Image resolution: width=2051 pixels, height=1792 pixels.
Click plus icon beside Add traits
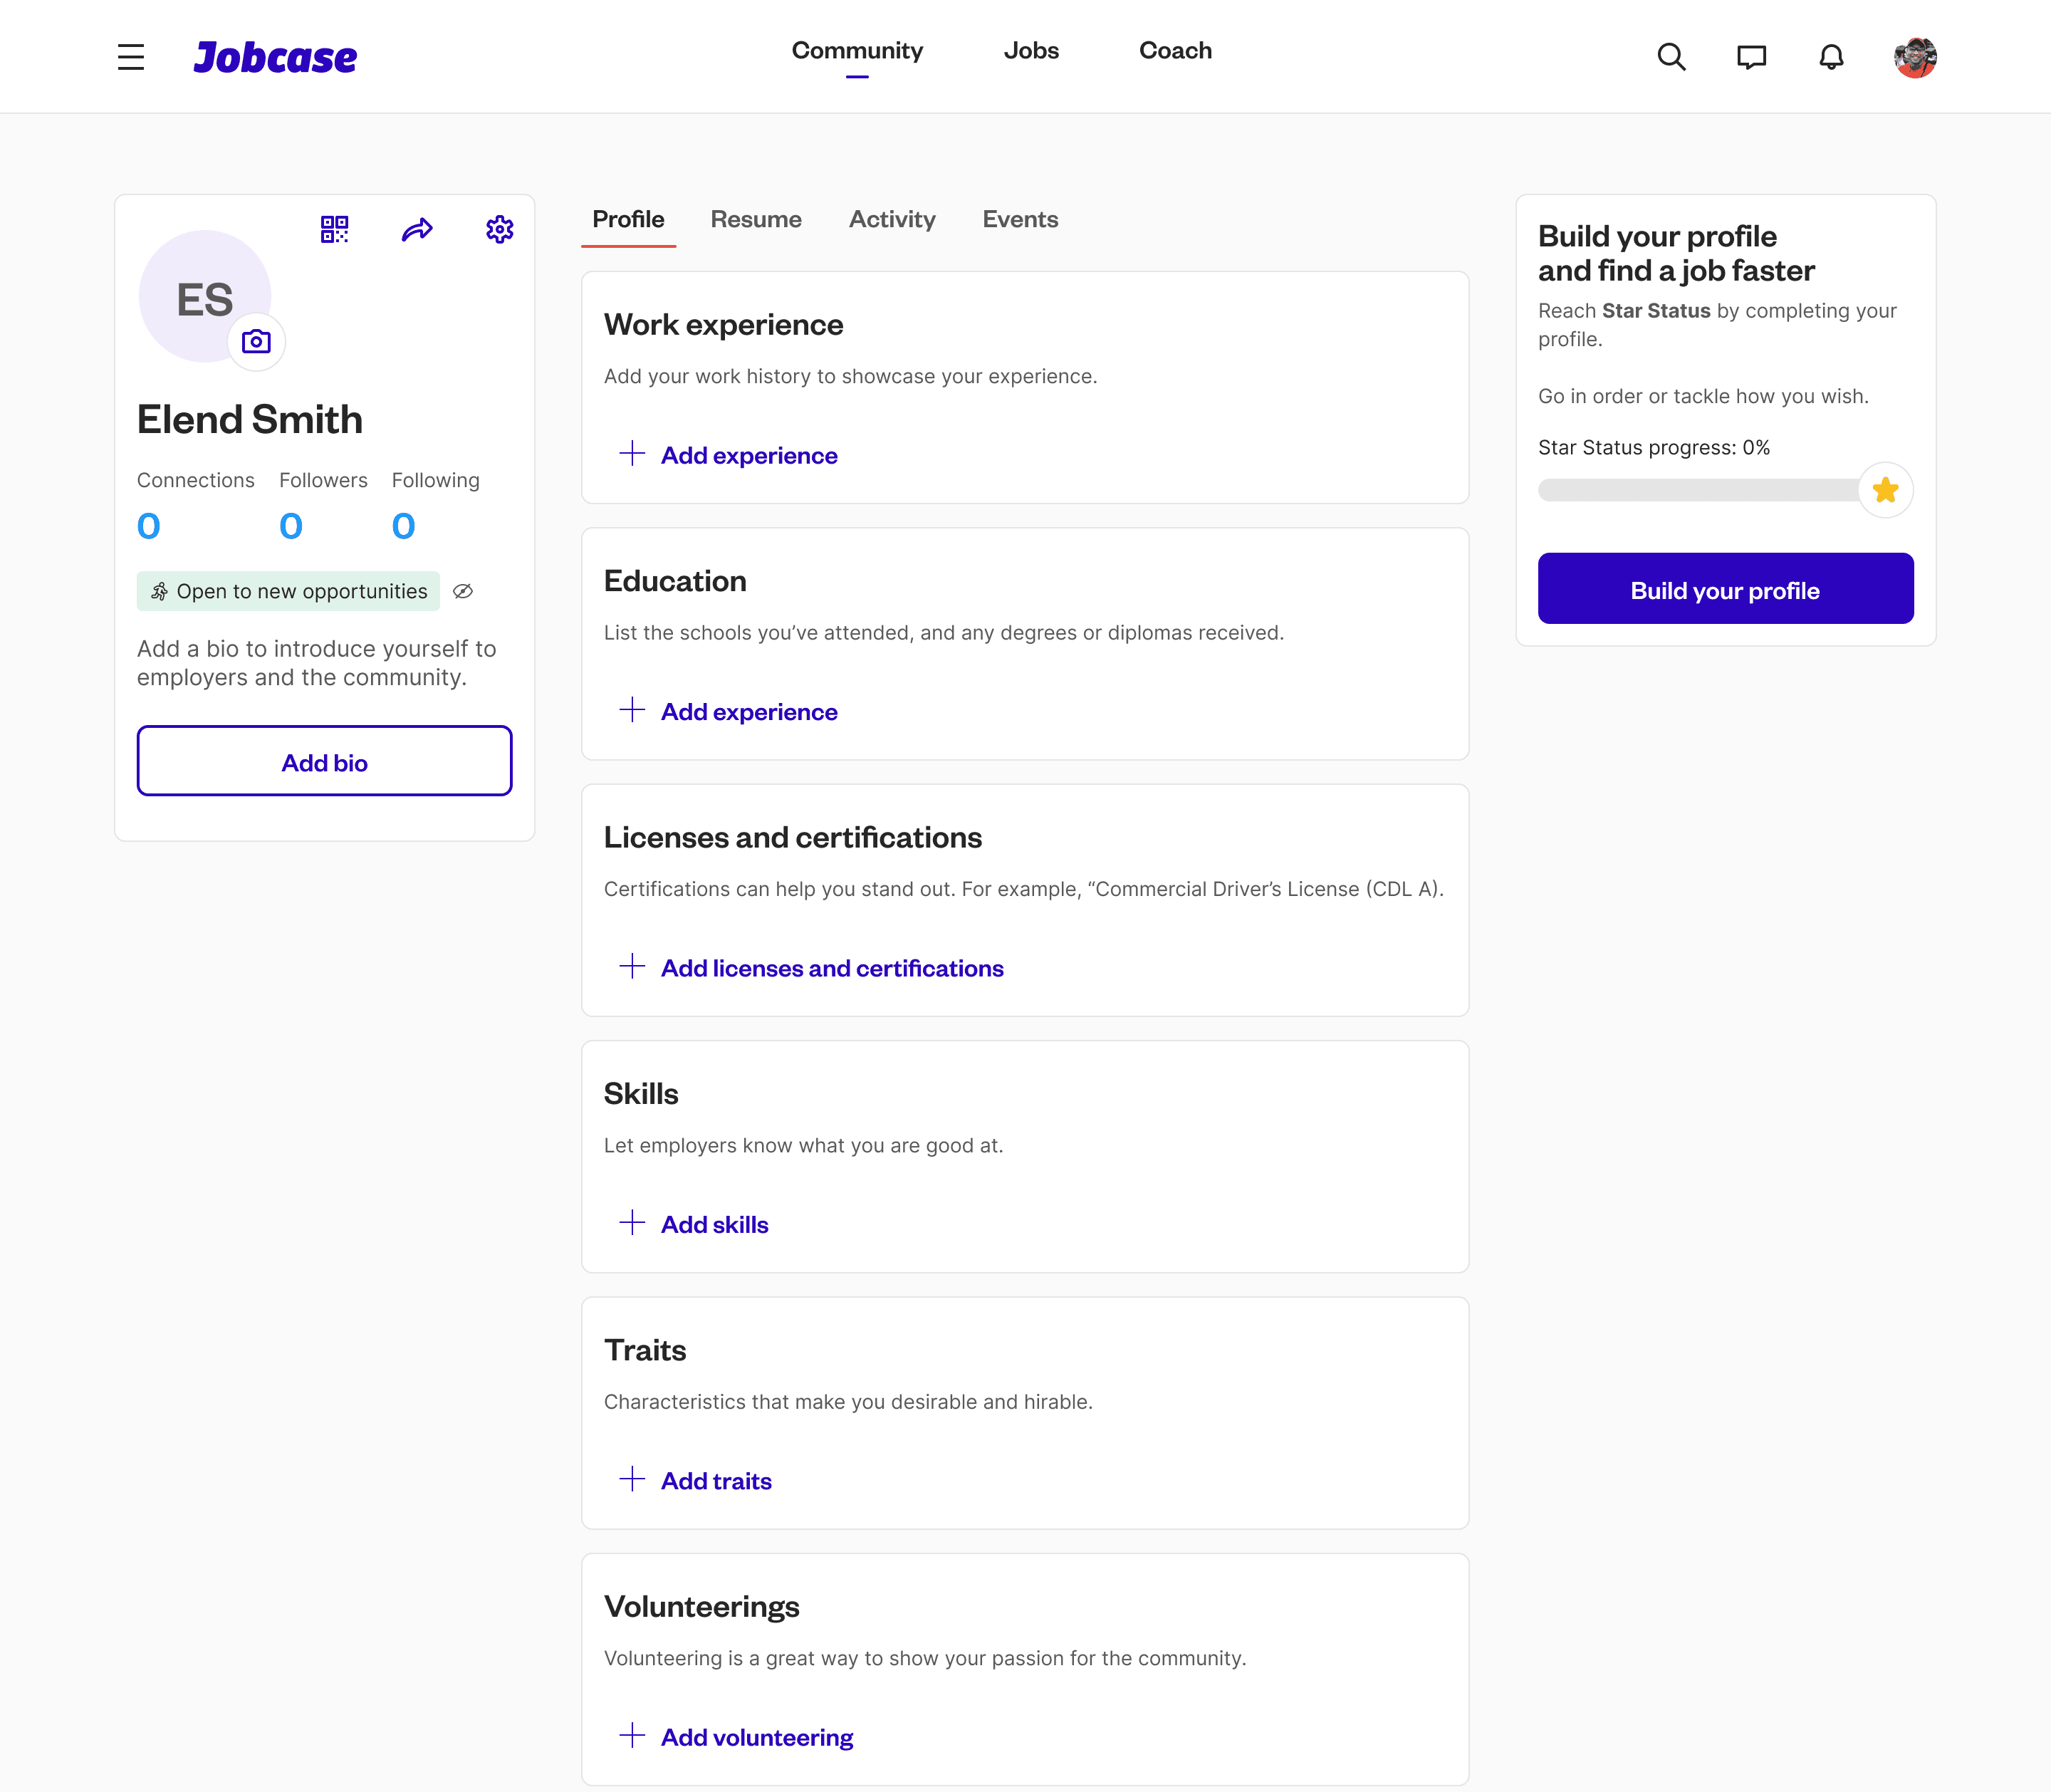(632, 1478)
